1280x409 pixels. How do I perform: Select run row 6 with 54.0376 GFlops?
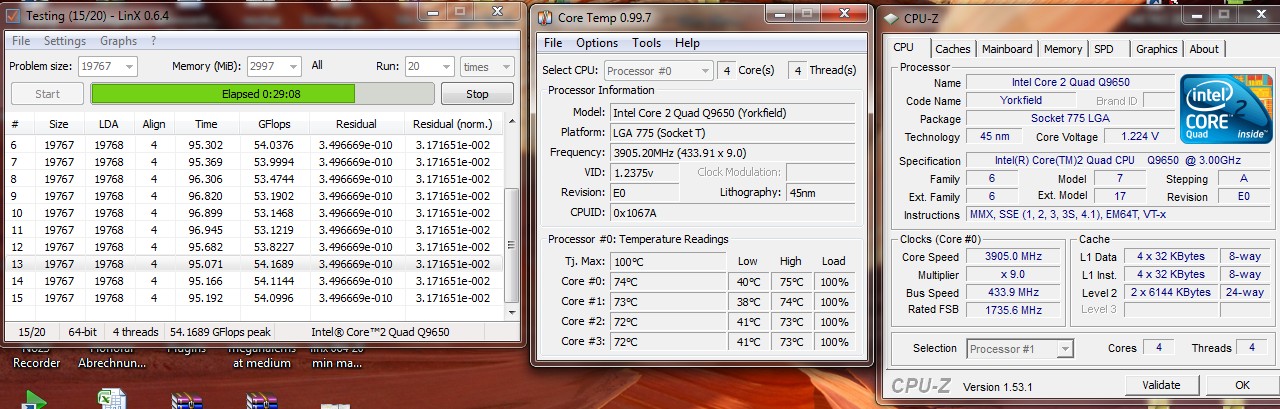[x=256, y=144]
